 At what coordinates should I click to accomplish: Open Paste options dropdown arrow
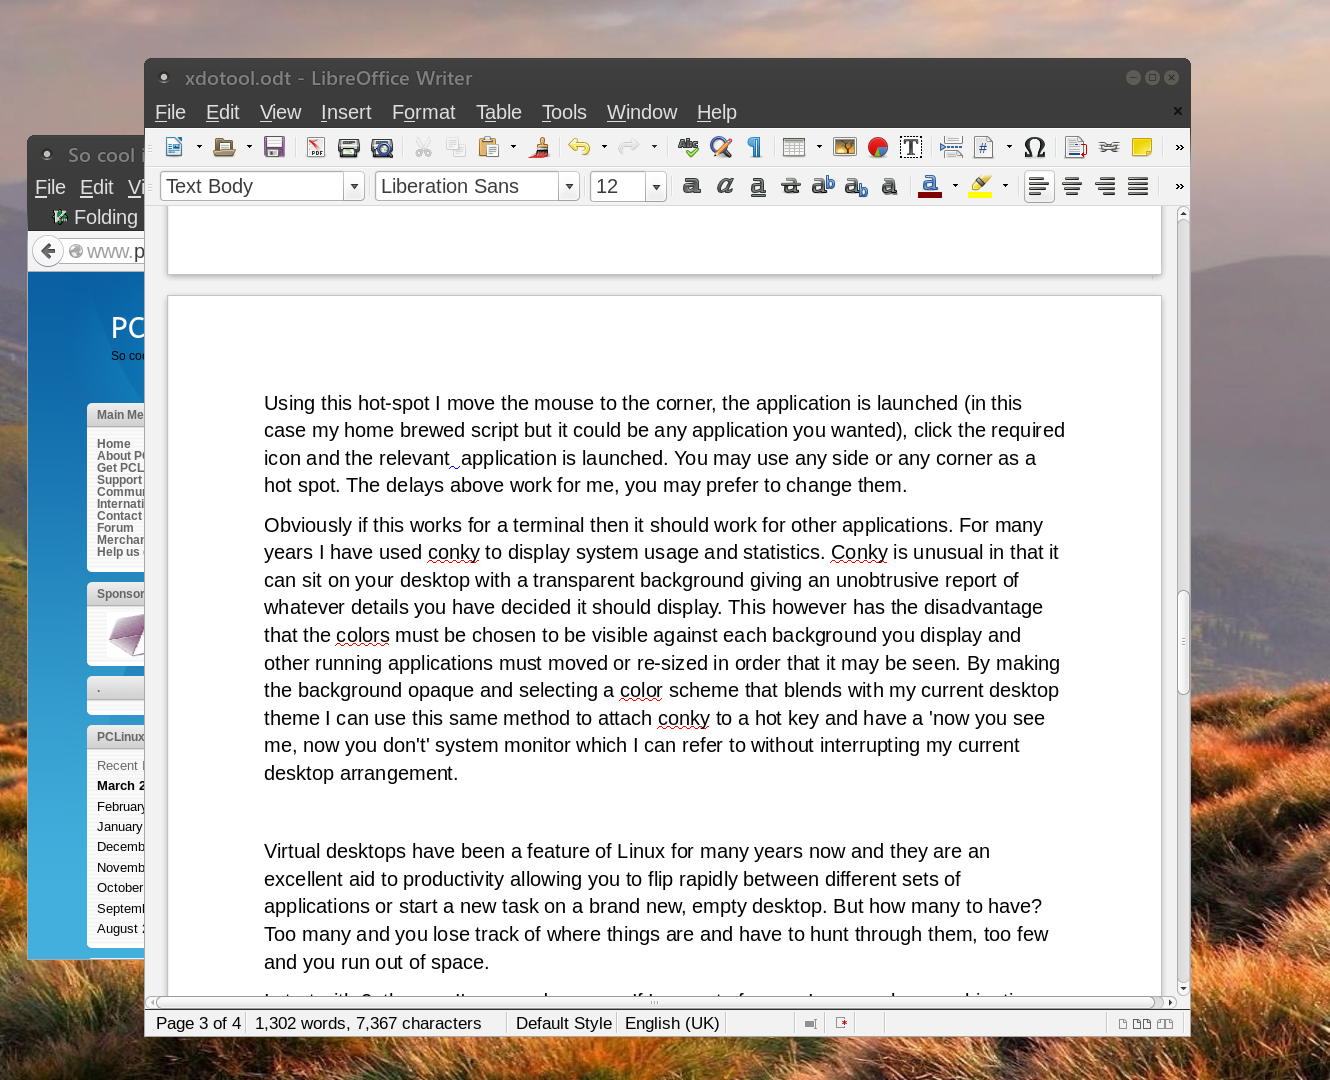514,147
